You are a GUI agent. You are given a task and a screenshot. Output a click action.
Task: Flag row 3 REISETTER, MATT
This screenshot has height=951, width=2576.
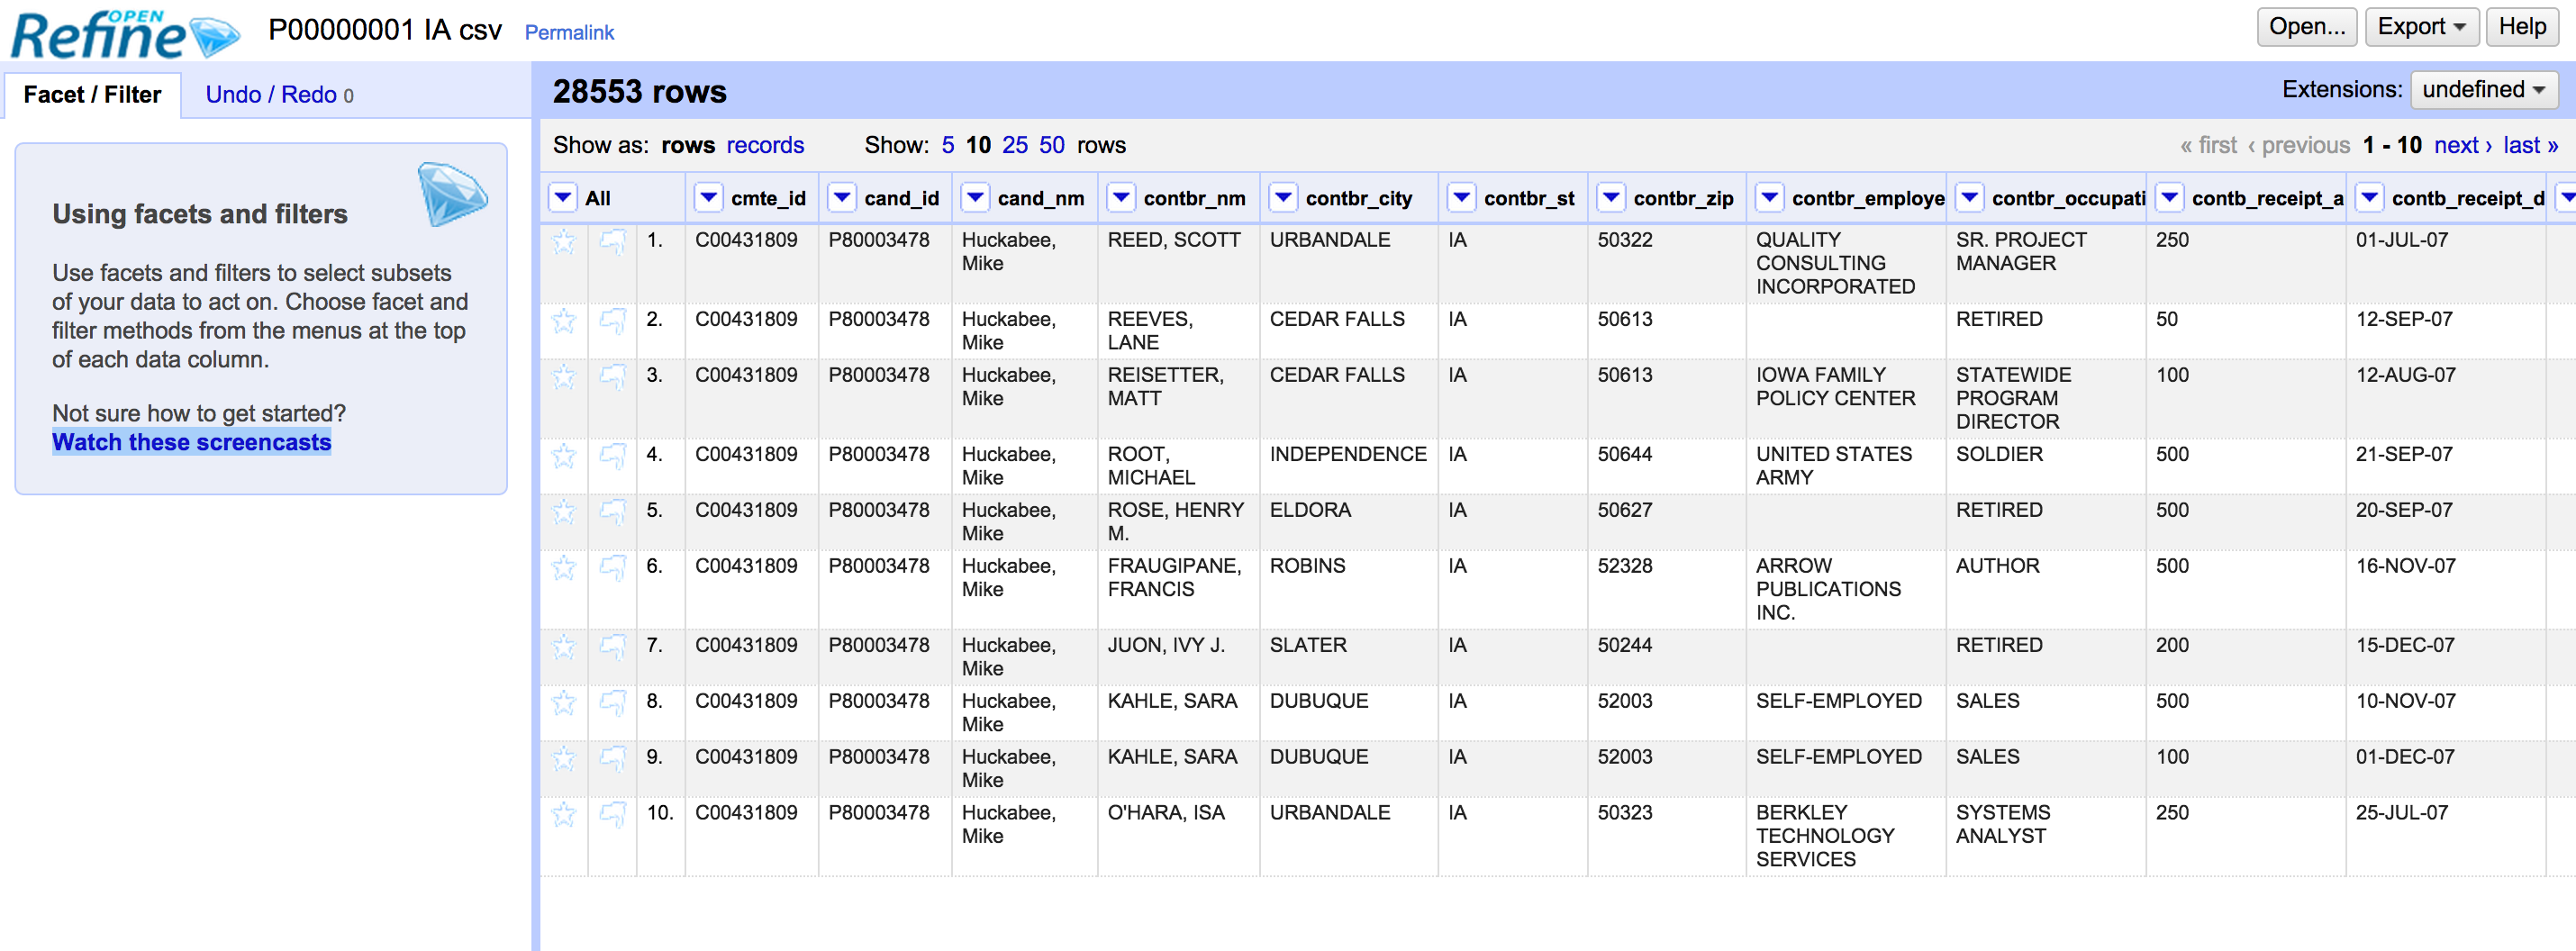pos(612,376)
